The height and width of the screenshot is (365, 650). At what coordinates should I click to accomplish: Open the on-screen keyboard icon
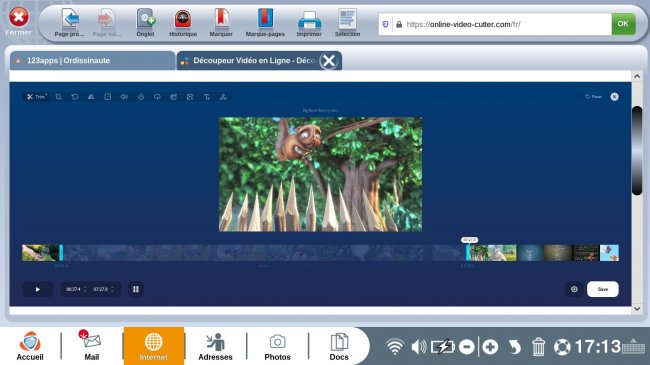(633, 346)
